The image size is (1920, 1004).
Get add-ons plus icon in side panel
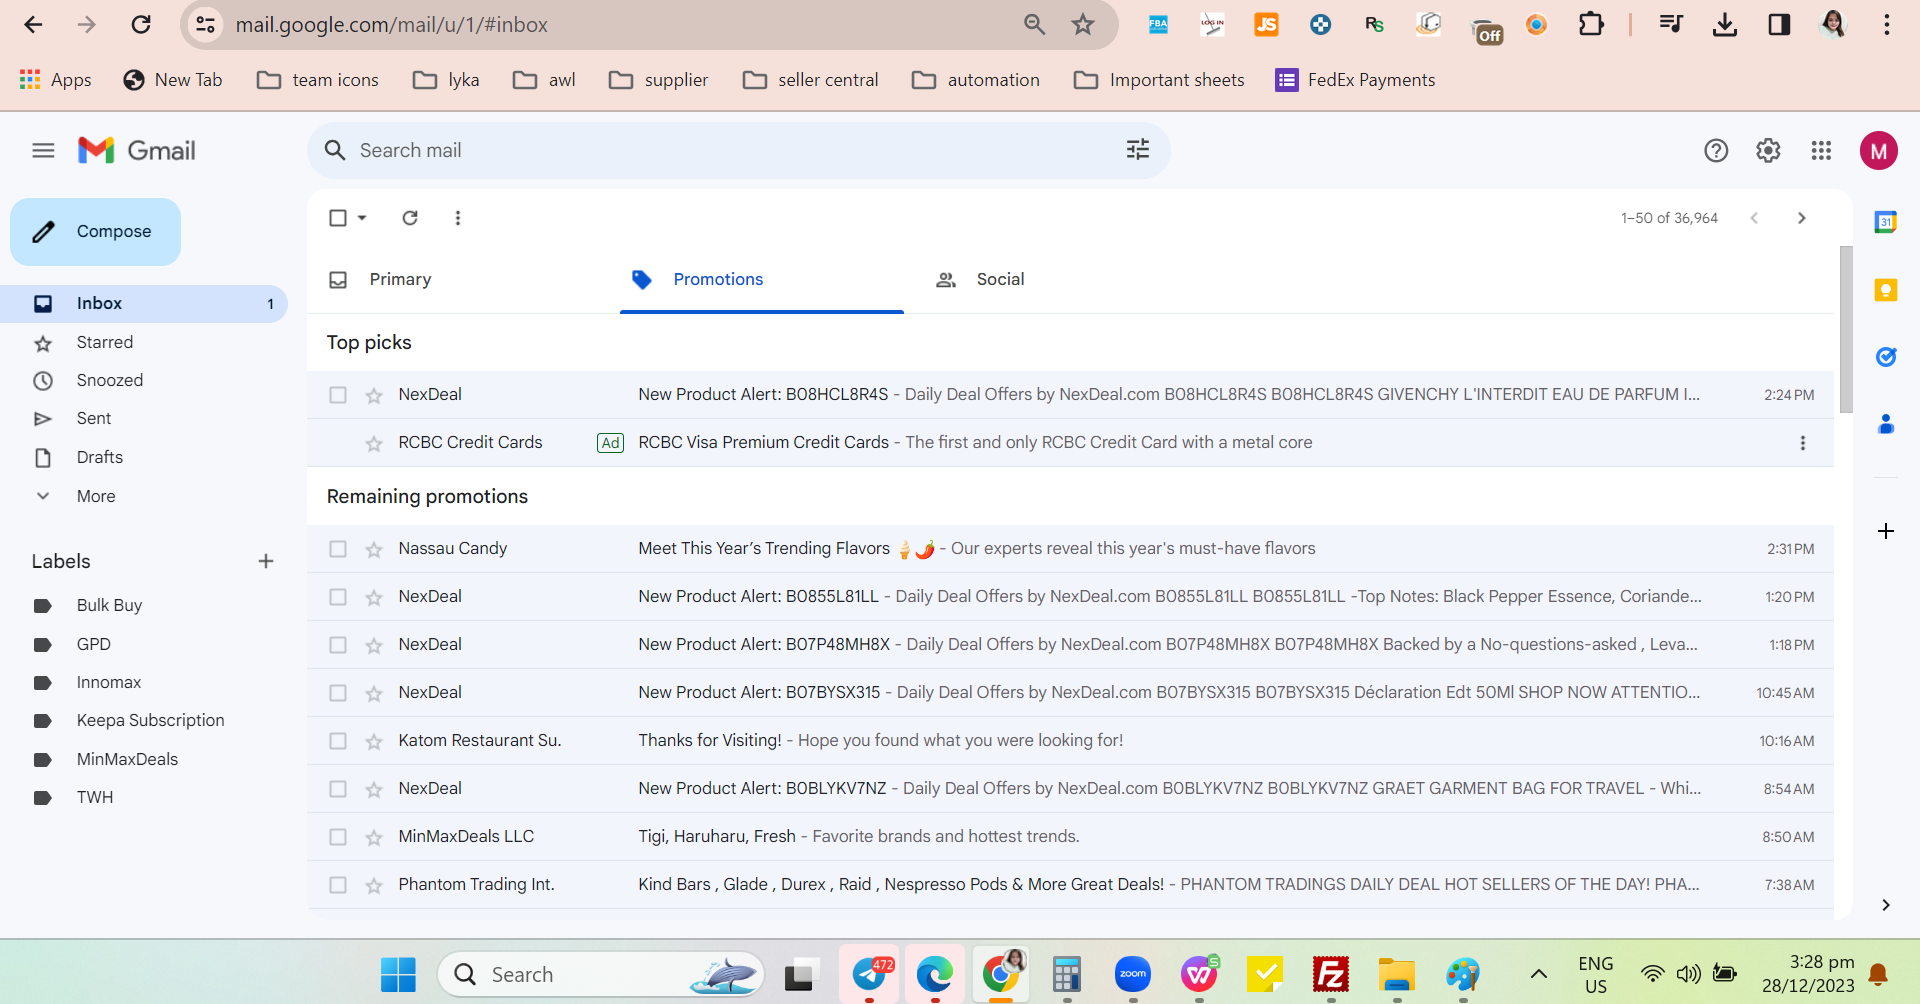pyautogui.click(x=1886, y=531)
